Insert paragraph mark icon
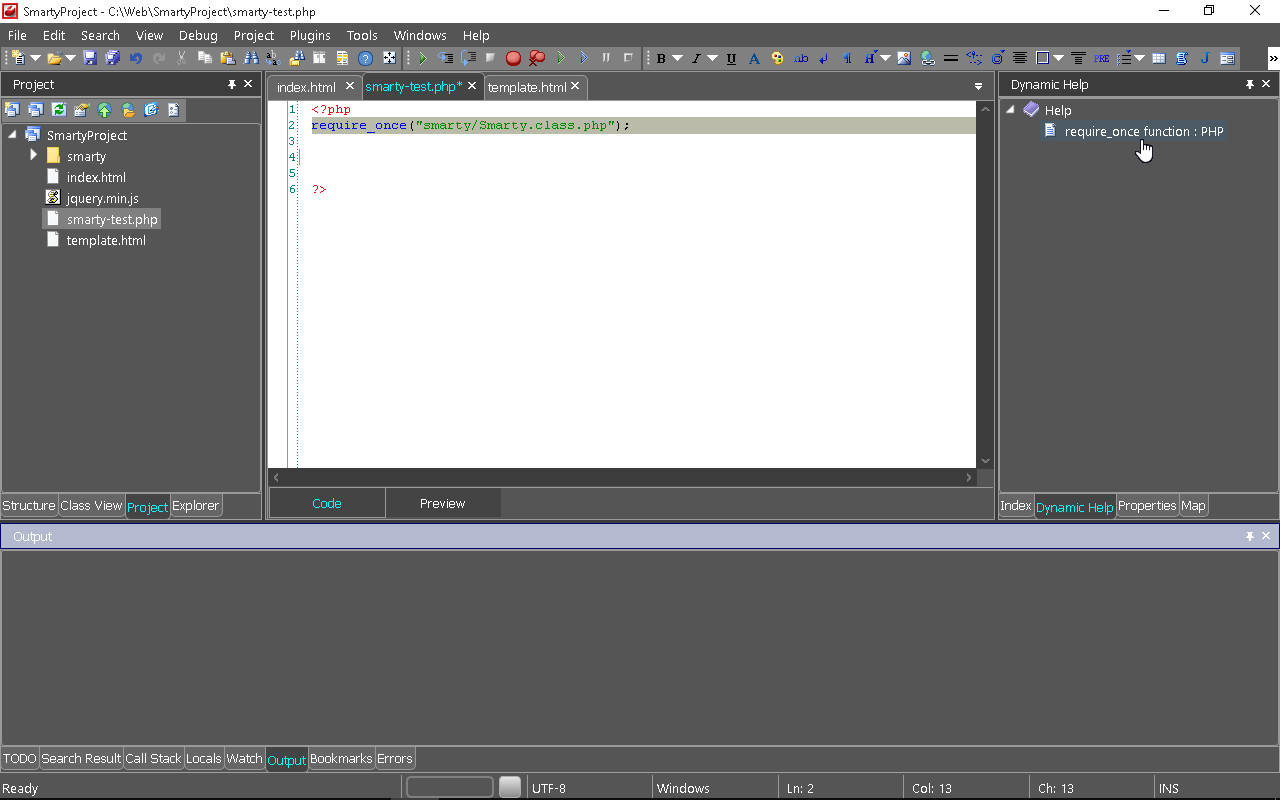 (847, 58)
